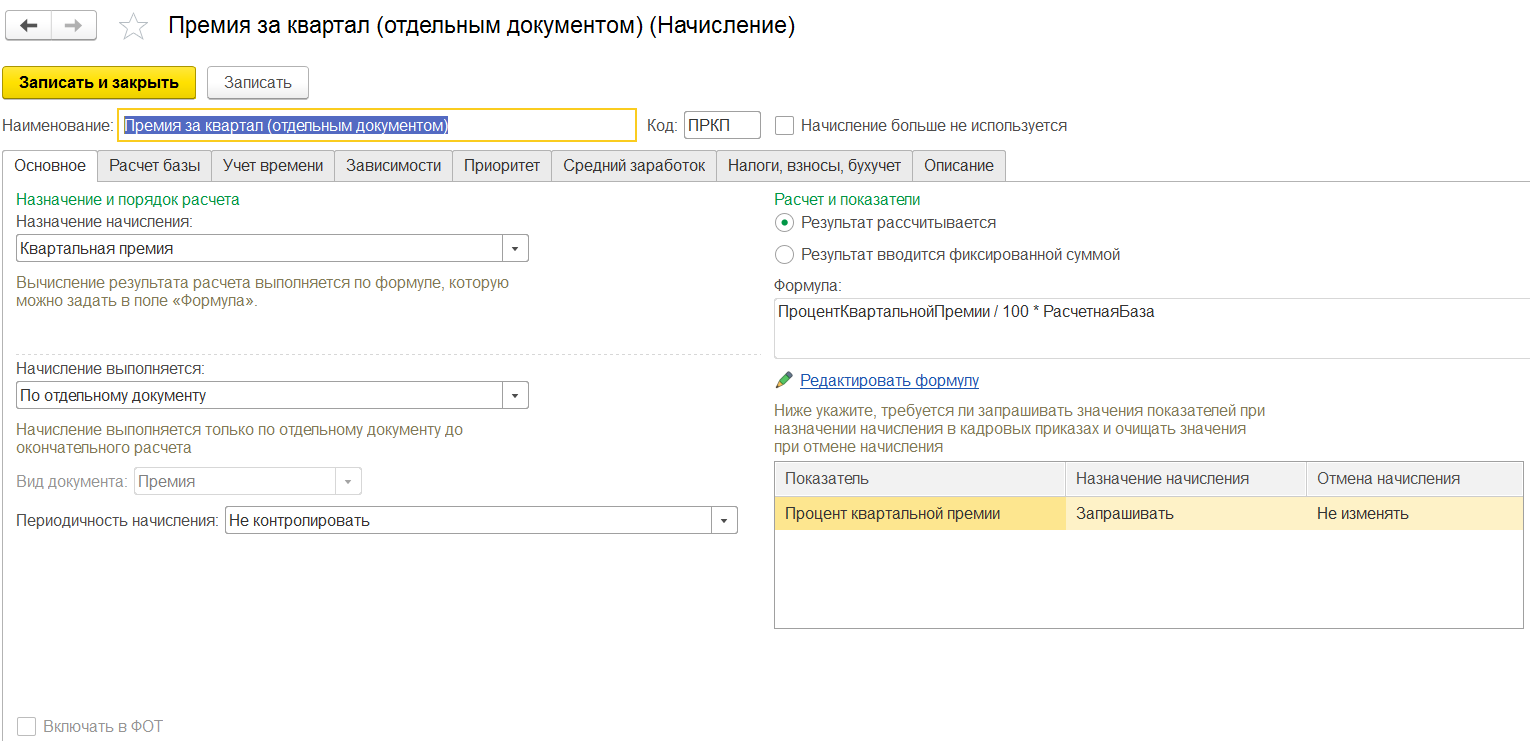Select 'Результат рассчитывается' radio button
This screenshot has width=1530, height=741.
pyautogui.click(x=785, y=223)
